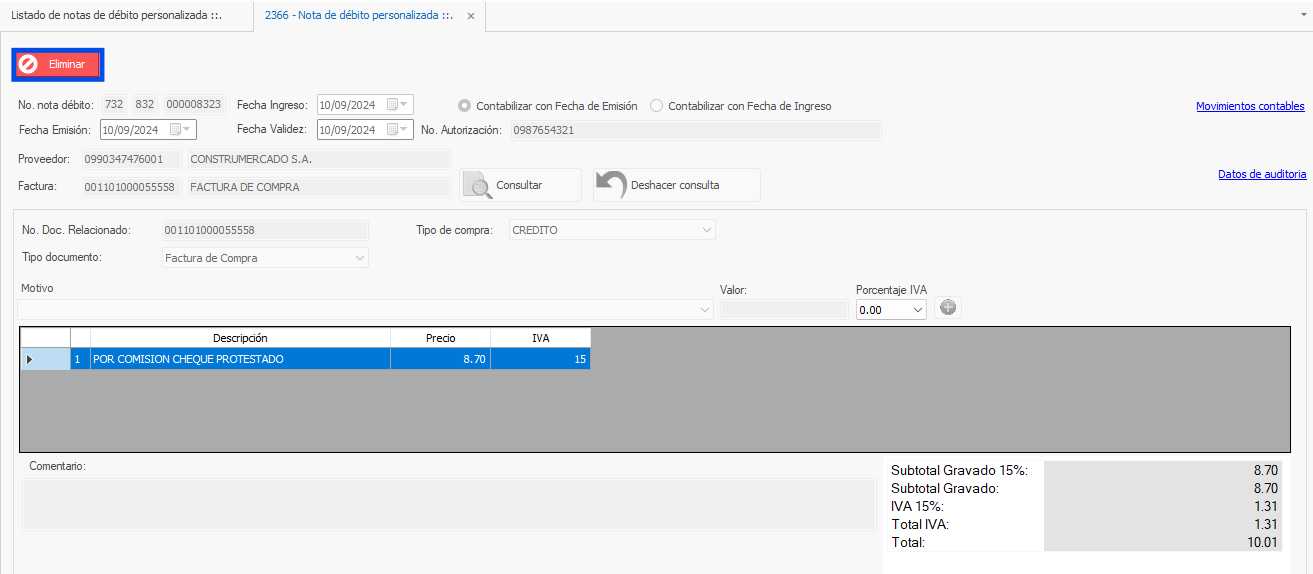The image size is (1313, 574).
Task: Click the Deshacer consulta undo button
Action: (x=676, y=185)
